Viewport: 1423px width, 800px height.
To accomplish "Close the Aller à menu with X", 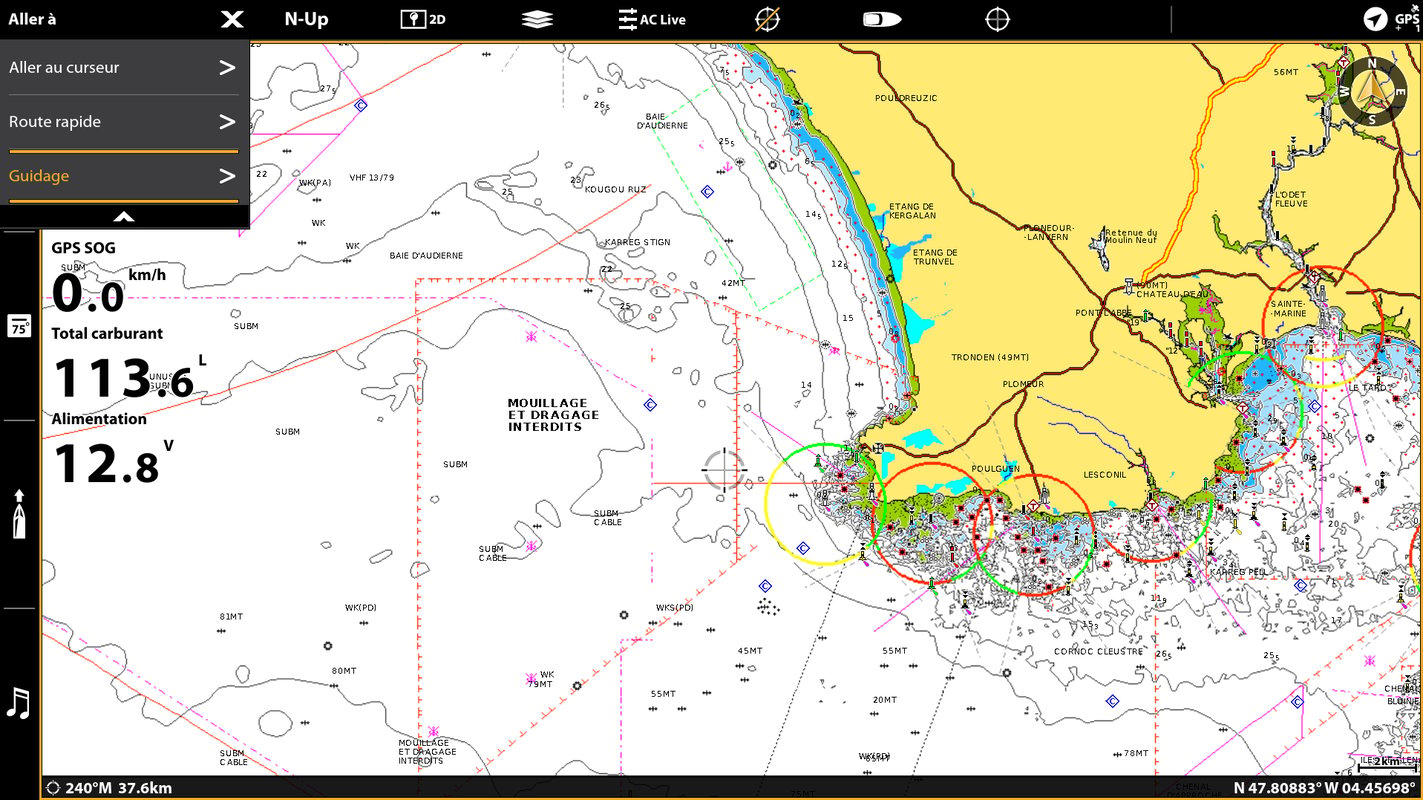I will (x=232, y=19).
